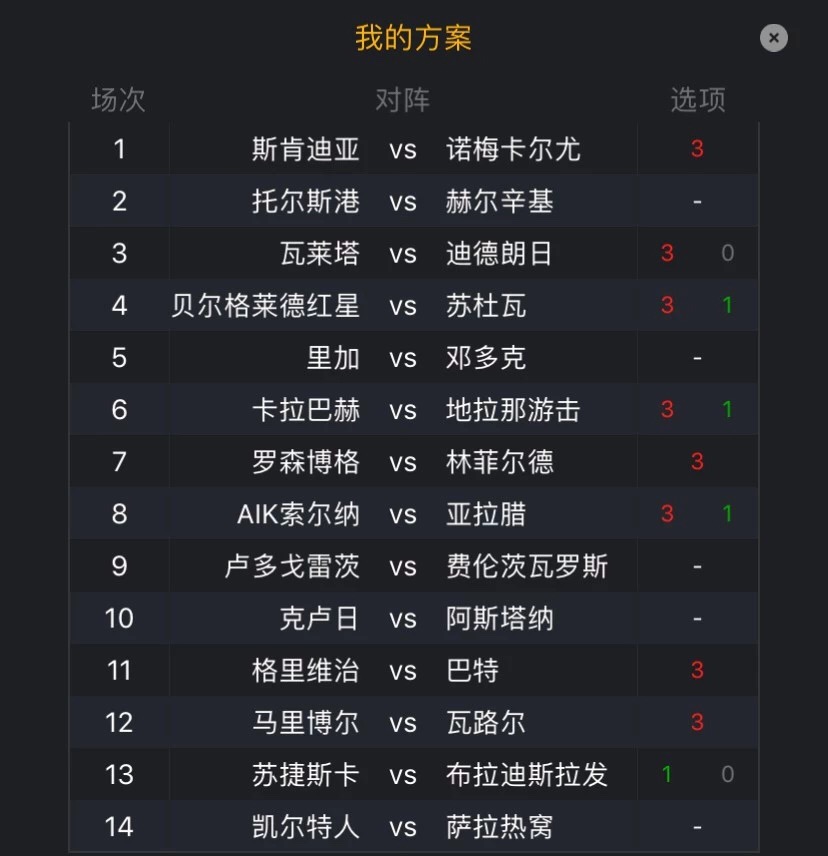Click the dash for 克卢日 vs 阿斯塔纳
The width and height of the screenshot is (828, 856).
[x=697, y=619]
